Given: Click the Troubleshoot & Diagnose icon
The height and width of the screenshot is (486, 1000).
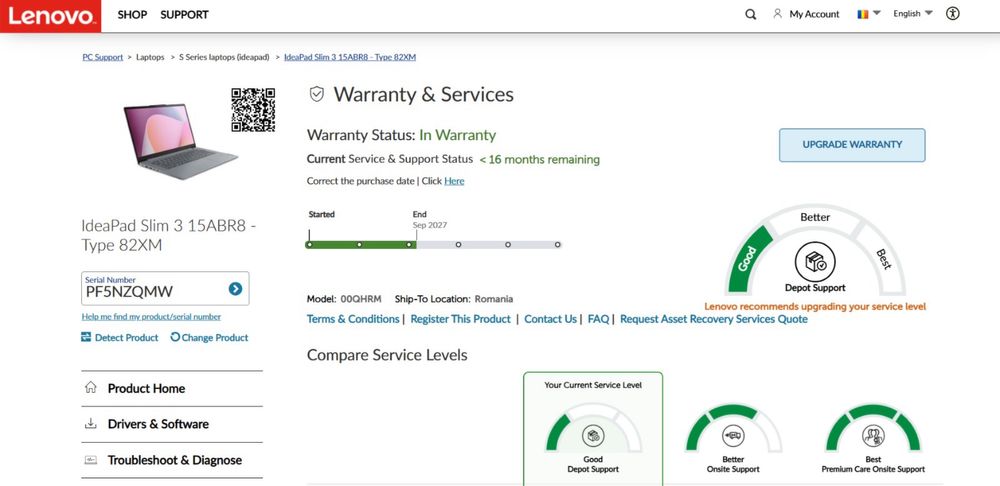Looking at the screenshot, I should coord(91,460).
